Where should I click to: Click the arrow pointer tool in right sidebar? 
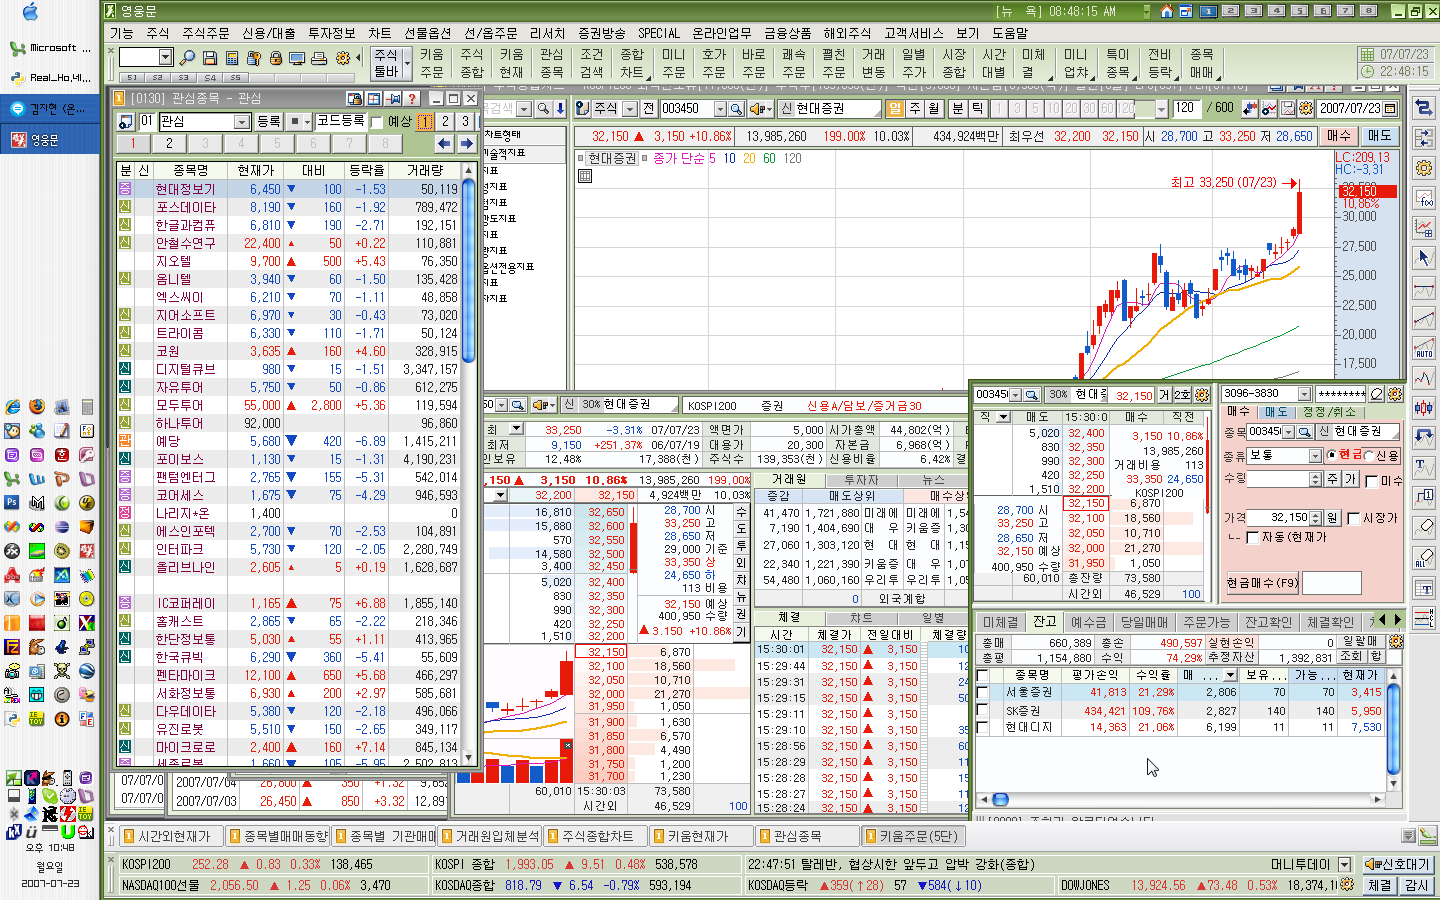[1424, 258]
